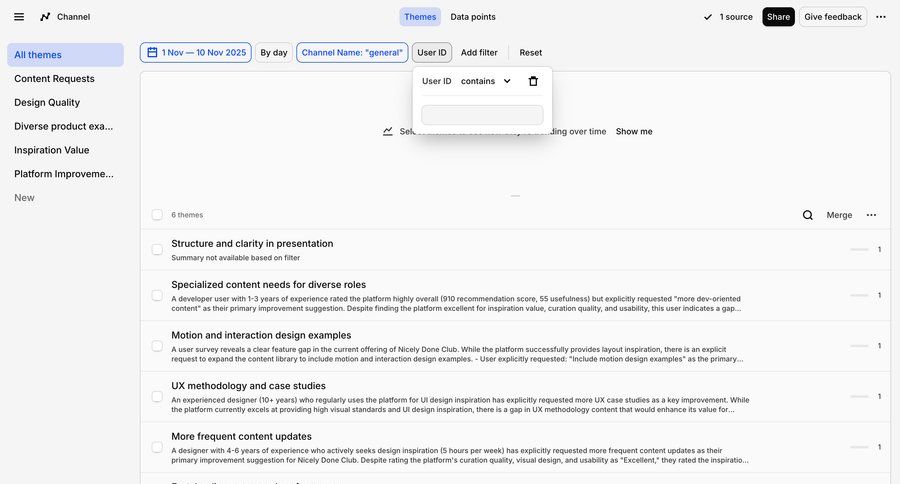Check the Specialized content needs theme checkbox
Screen dimensions: 900x484
[x=157, y=295]
